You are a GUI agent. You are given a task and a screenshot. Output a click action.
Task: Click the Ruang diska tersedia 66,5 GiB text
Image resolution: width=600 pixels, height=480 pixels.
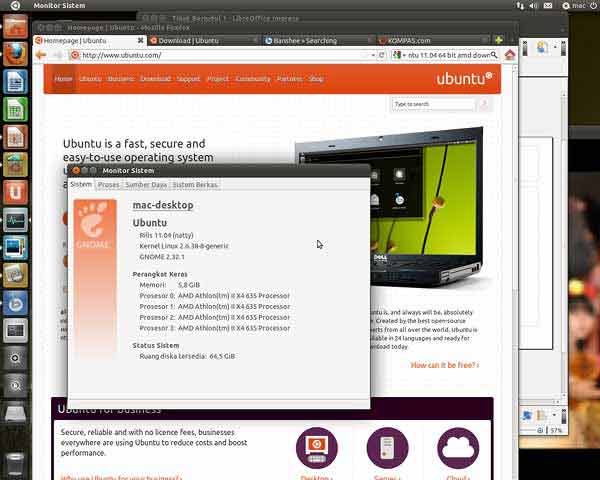point(187,356)
